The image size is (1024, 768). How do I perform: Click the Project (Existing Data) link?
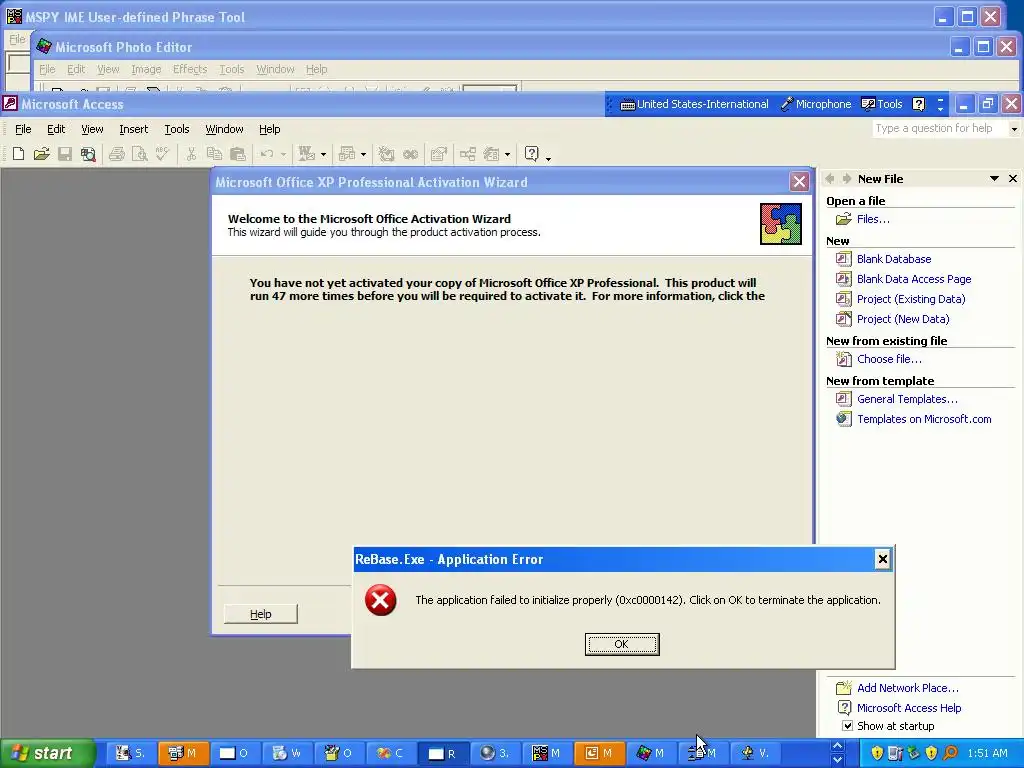point(910,299)
